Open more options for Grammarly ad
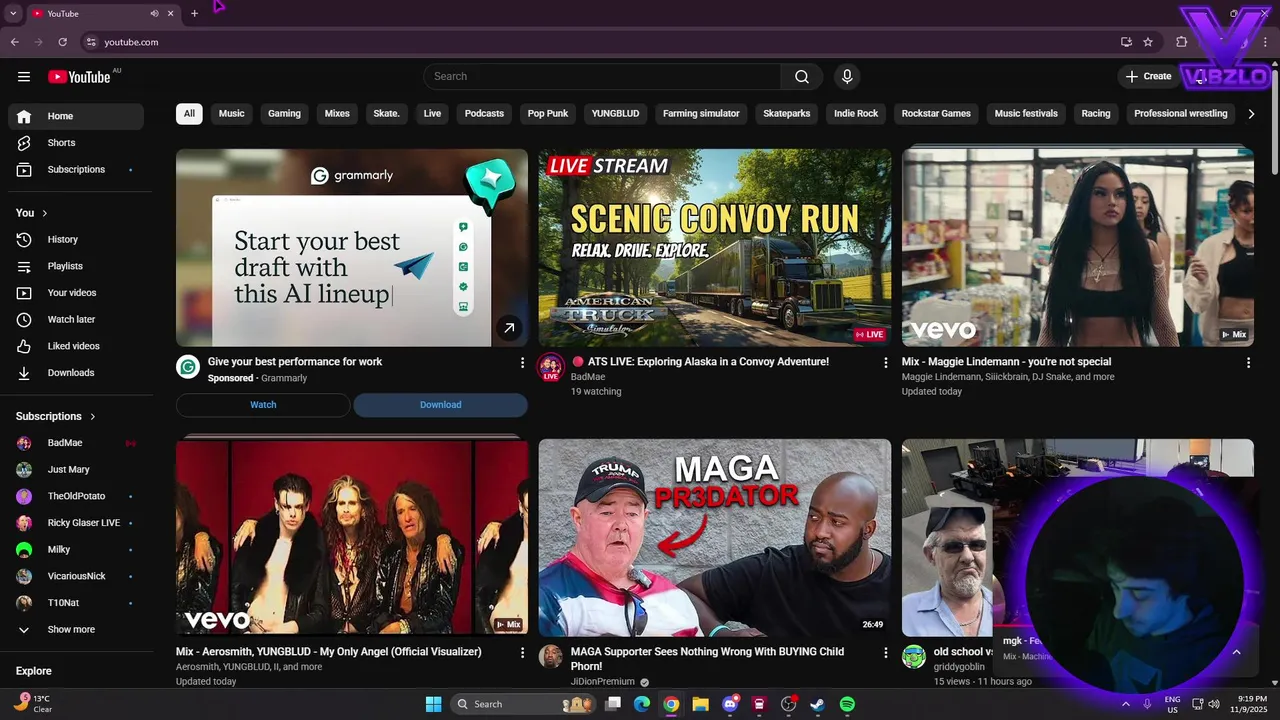 [522, 363]
